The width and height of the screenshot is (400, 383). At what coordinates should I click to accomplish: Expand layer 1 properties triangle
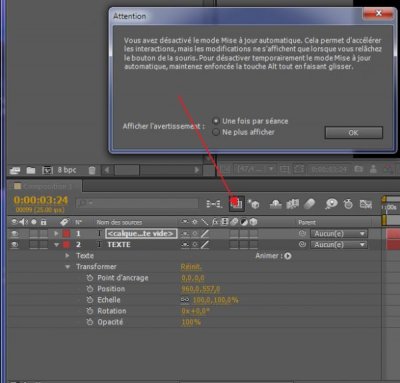(x=56, y=234)
